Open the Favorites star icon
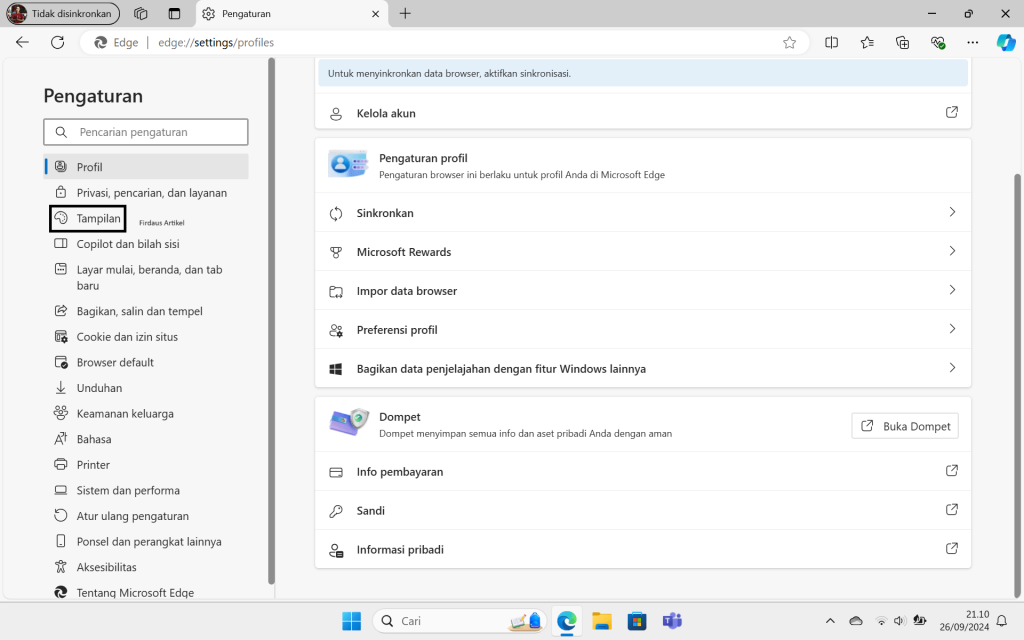 coord(867,42)
